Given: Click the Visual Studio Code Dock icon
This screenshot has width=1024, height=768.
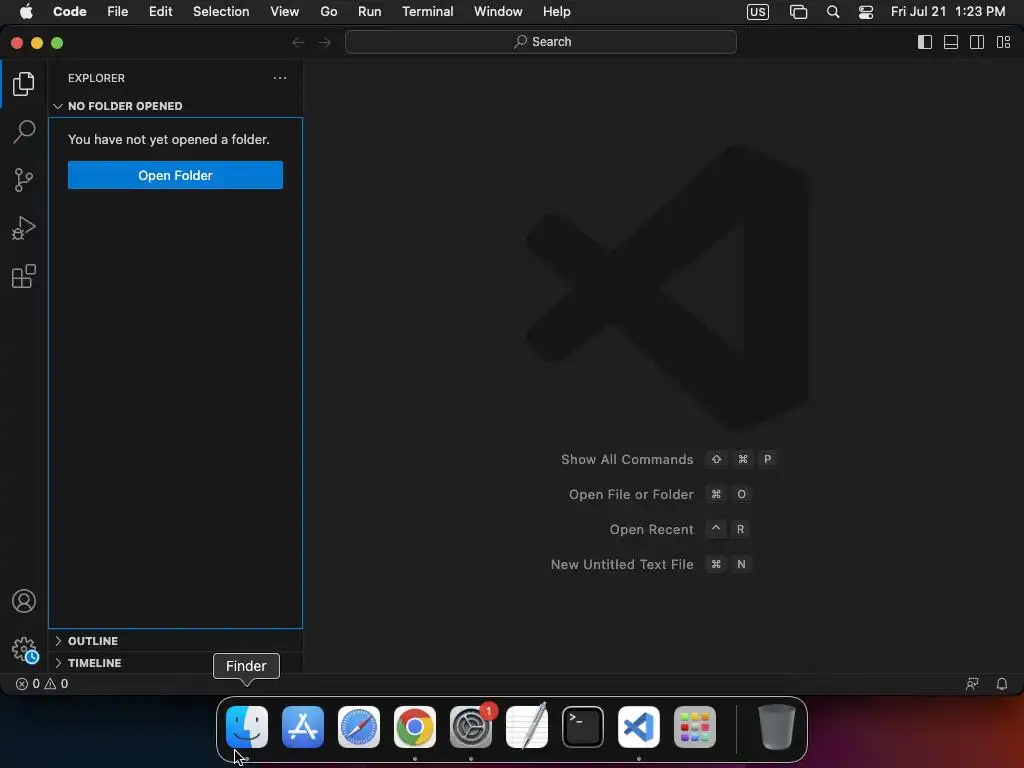Looking at the screenshot, I should pos(639,727).
